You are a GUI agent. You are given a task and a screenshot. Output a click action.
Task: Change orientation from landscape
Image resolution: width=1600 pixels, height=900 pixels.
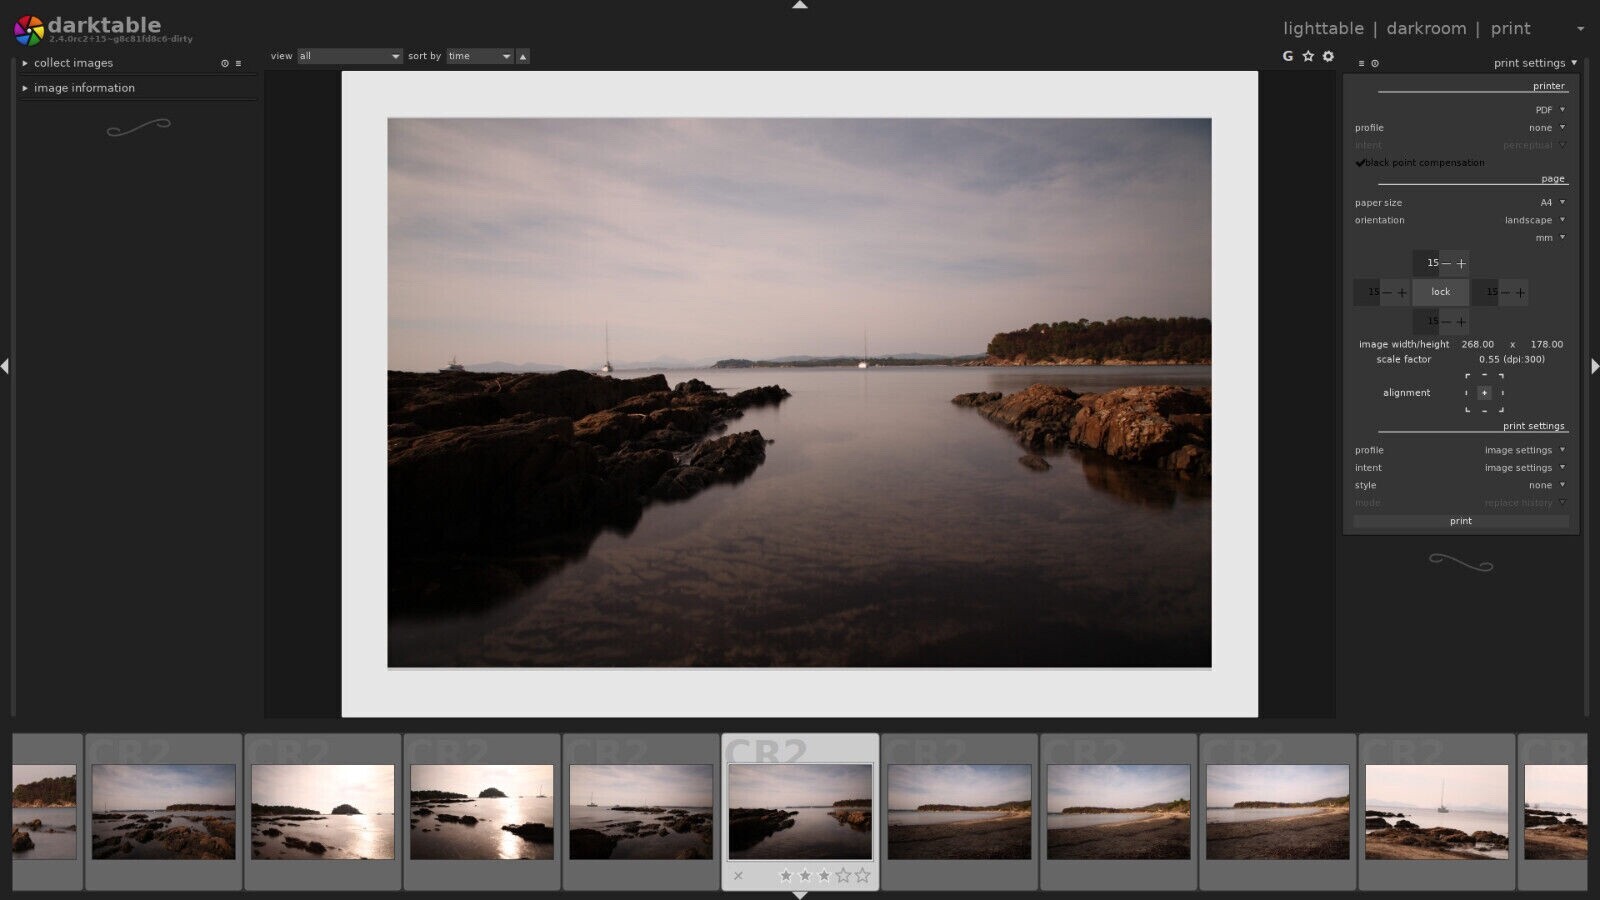click(1527, 220)
